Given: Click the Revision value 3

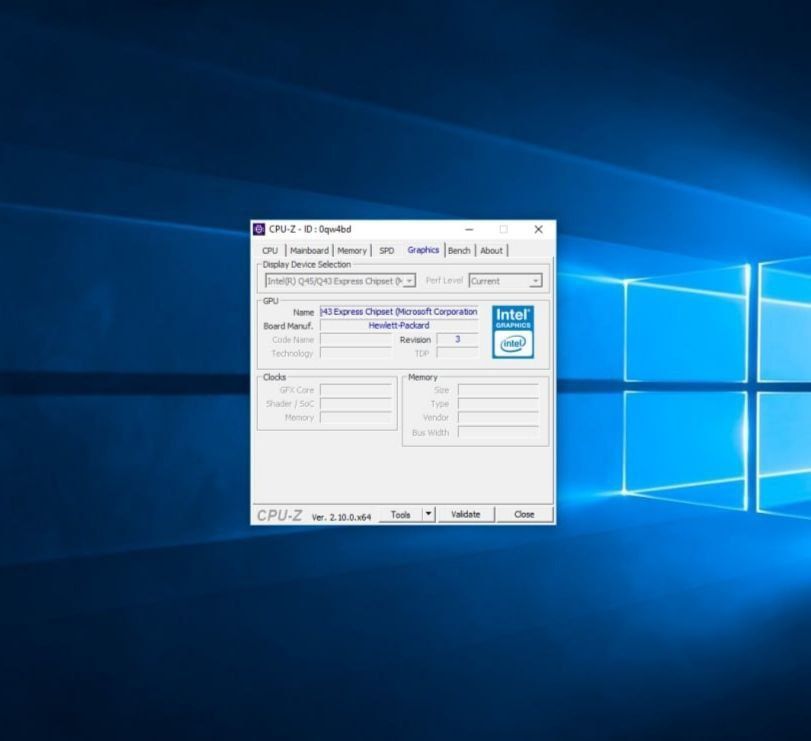Looking at the screenshot, I should click(457, 339).
